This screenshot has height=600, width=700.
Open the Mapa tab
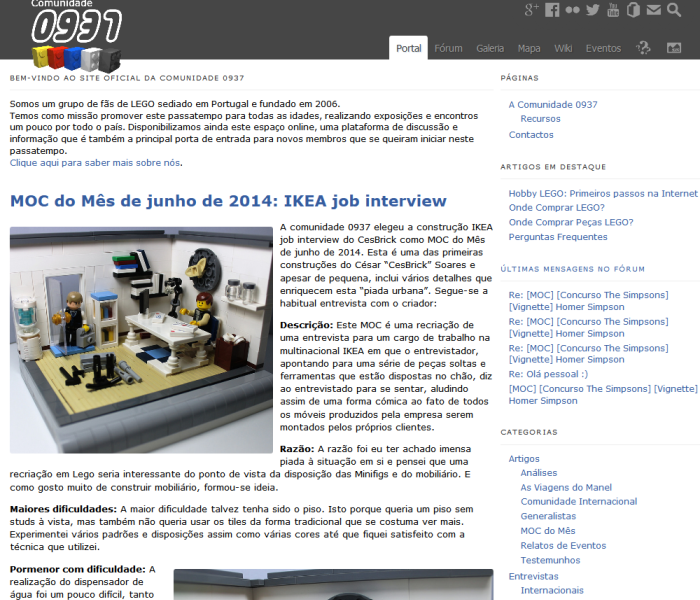click(529, 48)
